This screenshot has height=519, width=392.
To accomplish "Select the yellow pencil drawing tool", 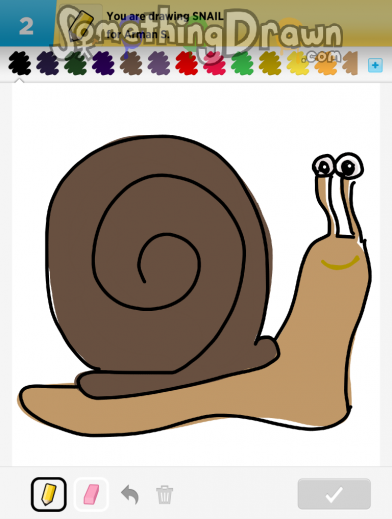I will 49,494.
